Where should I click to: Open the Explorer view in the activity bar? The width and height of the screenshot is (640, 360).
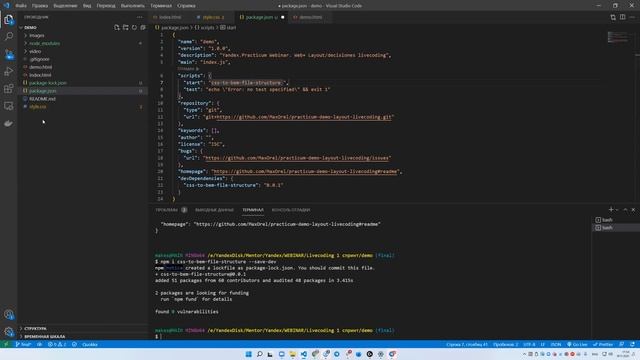click(9, 20)
